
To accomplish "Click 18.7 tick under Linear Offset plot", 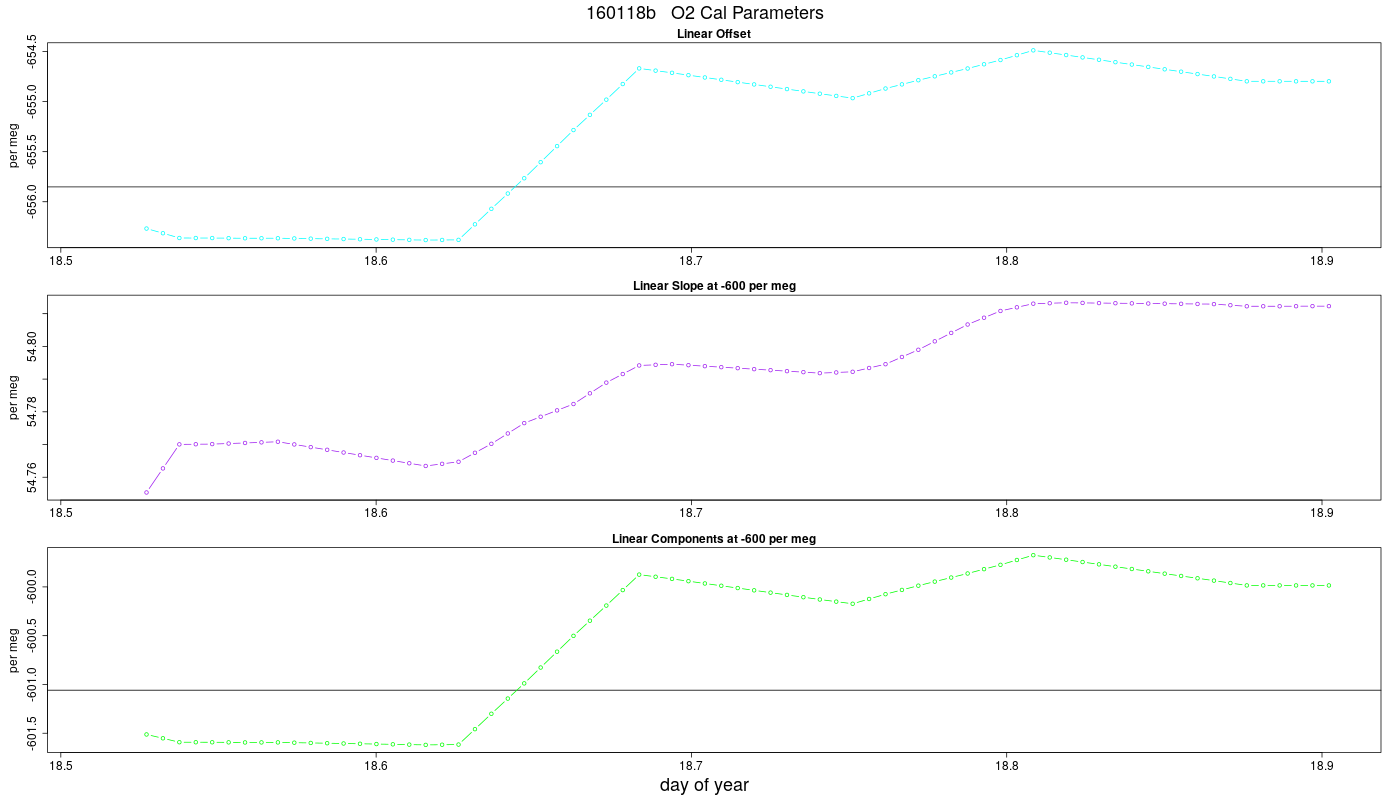I will coord(691,262).
